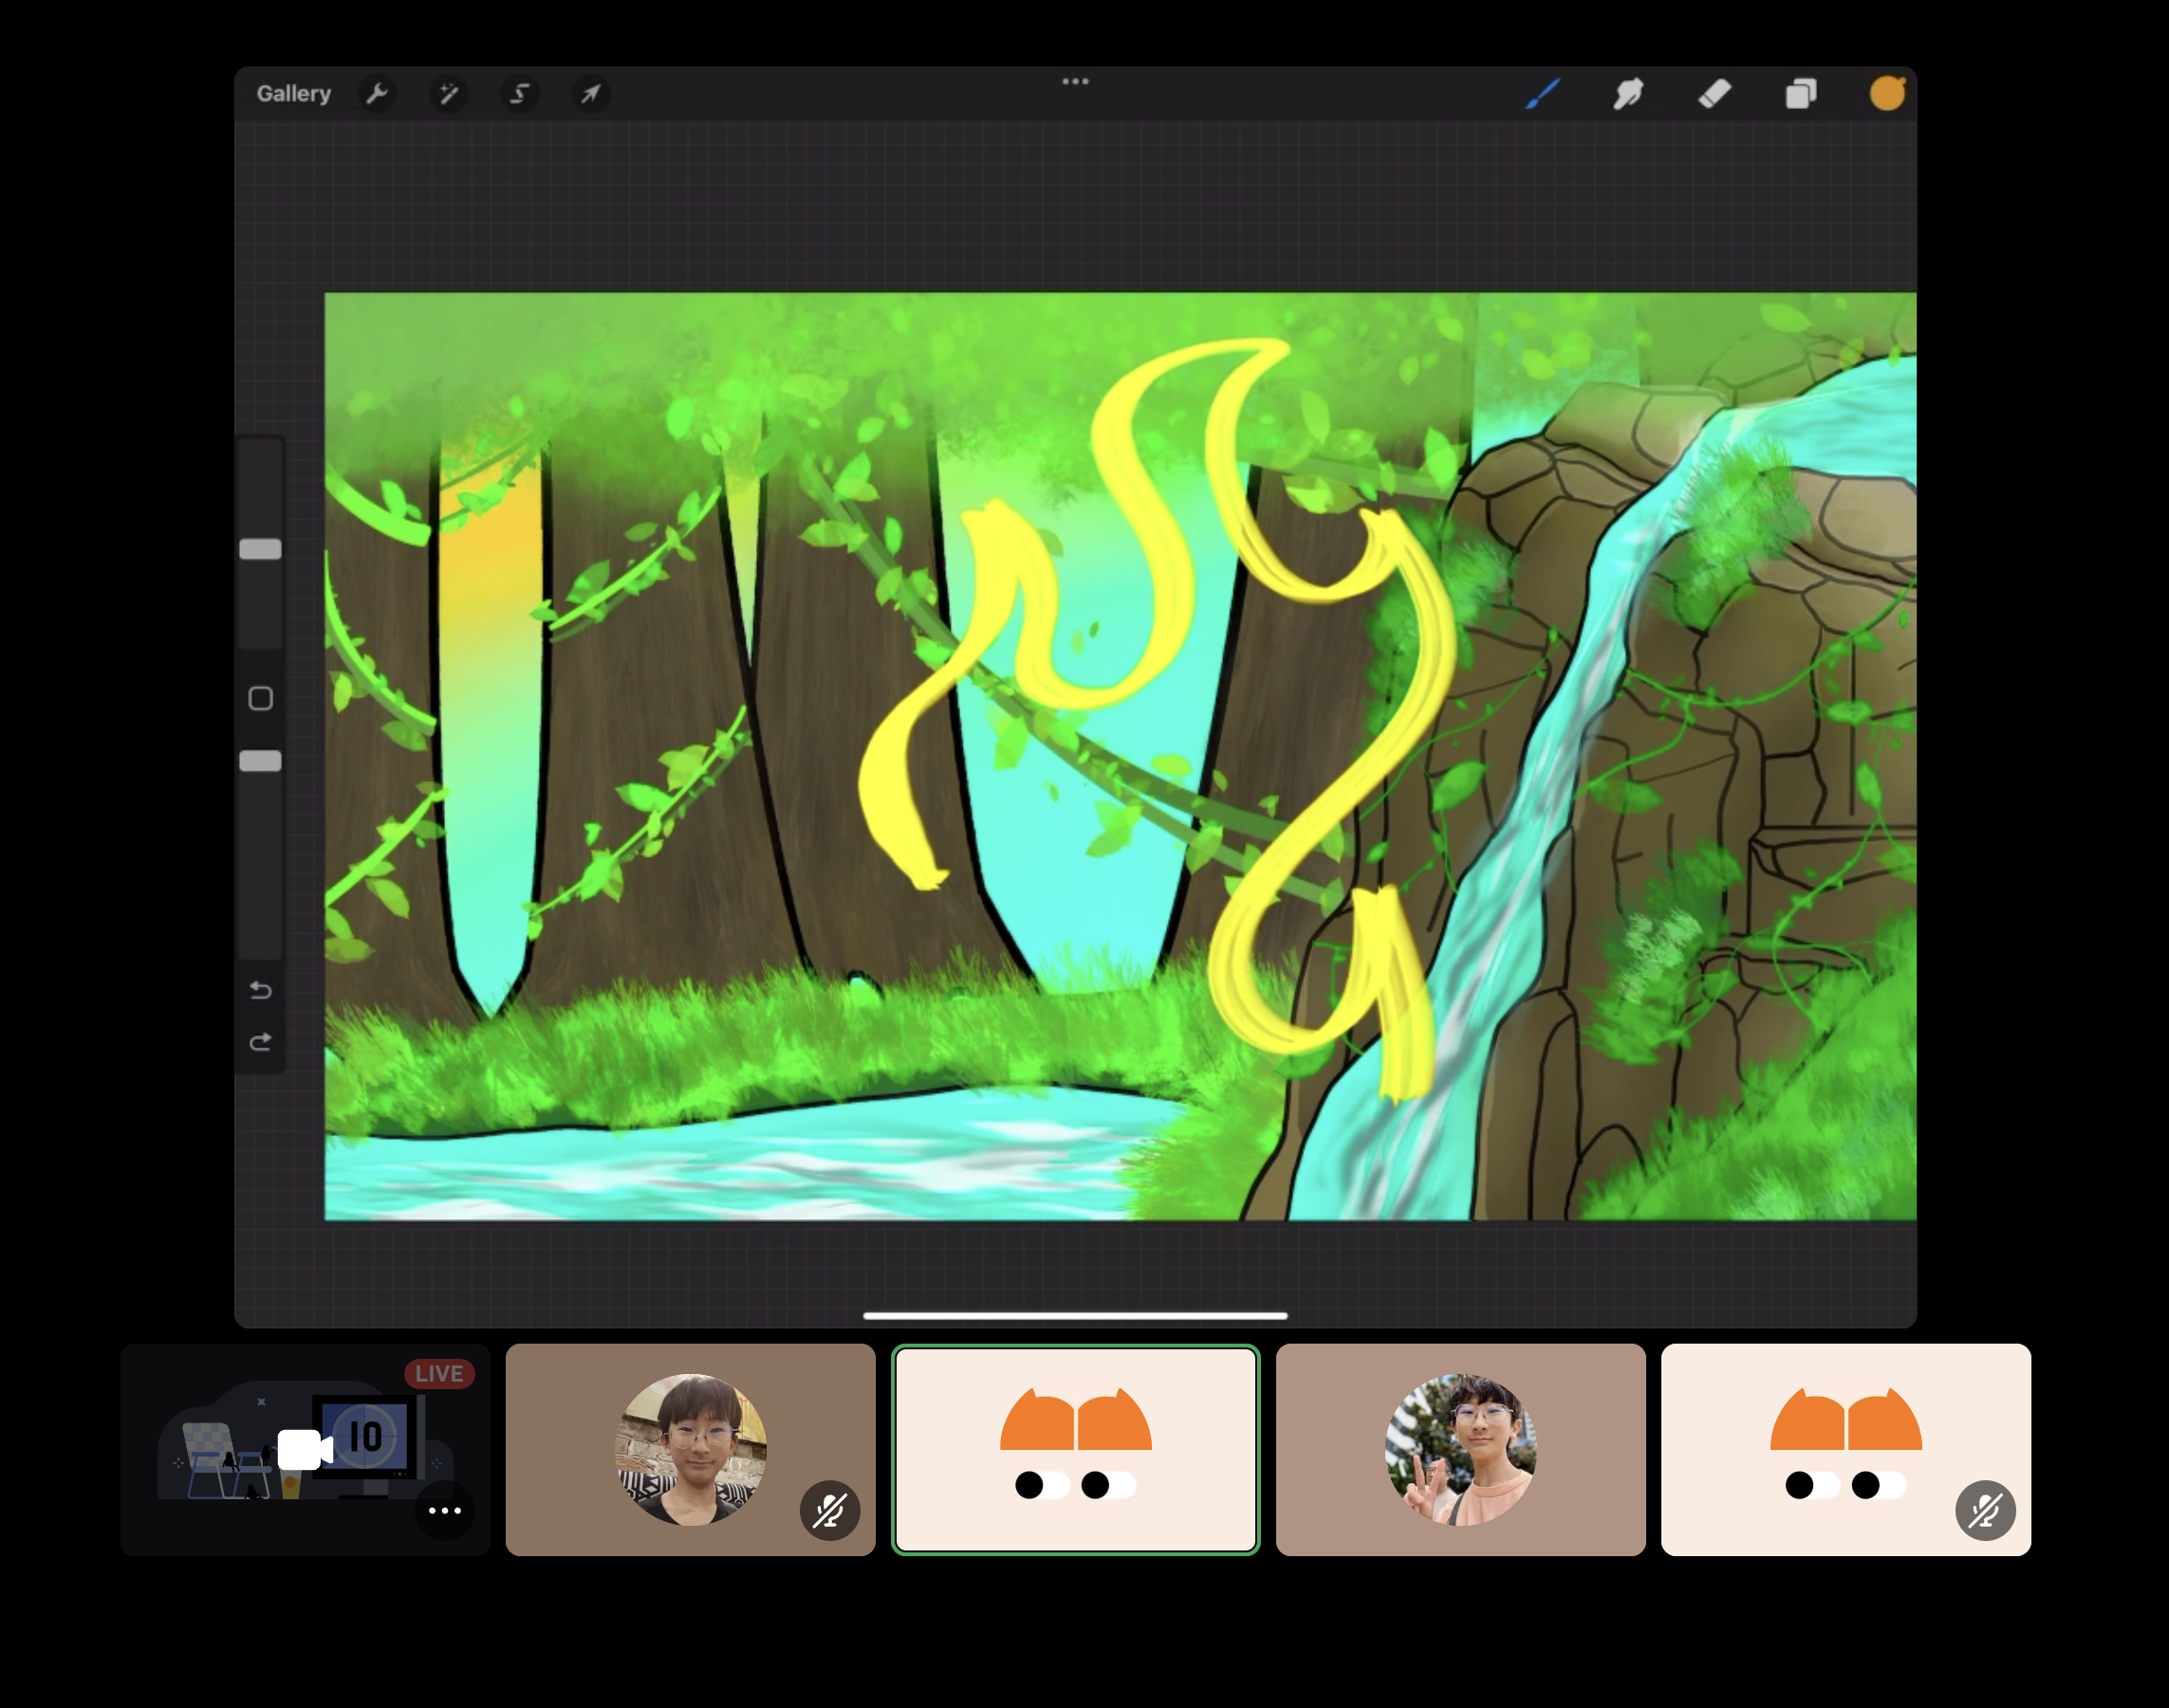Toggle the muted mic on first participant
2169x1708 pixels.
pyautogui.click(x=829, y=1510)
